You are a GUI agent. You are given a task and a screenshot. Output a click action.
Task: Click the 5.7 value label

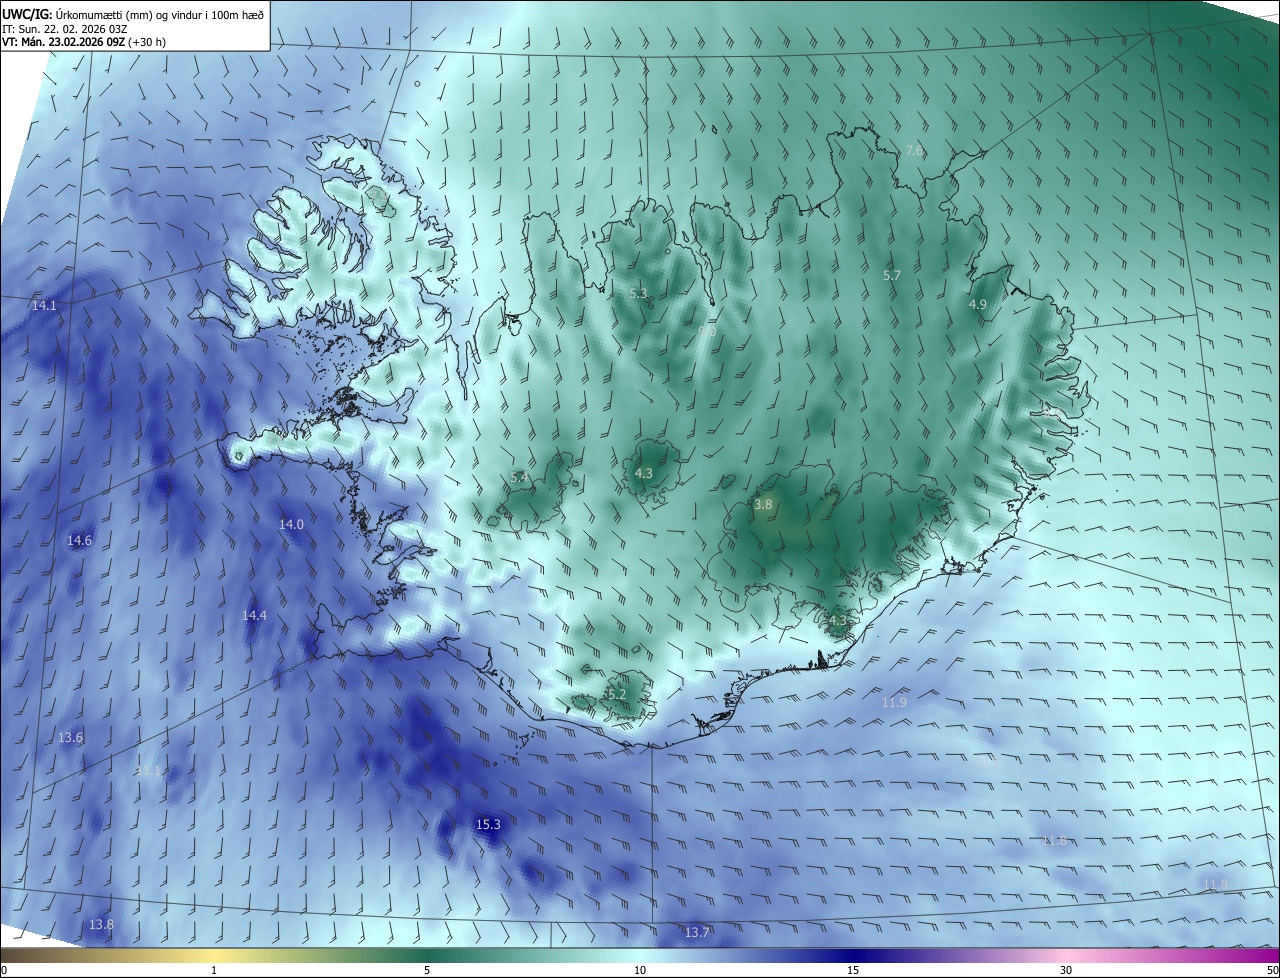click(x=892, y=274)
